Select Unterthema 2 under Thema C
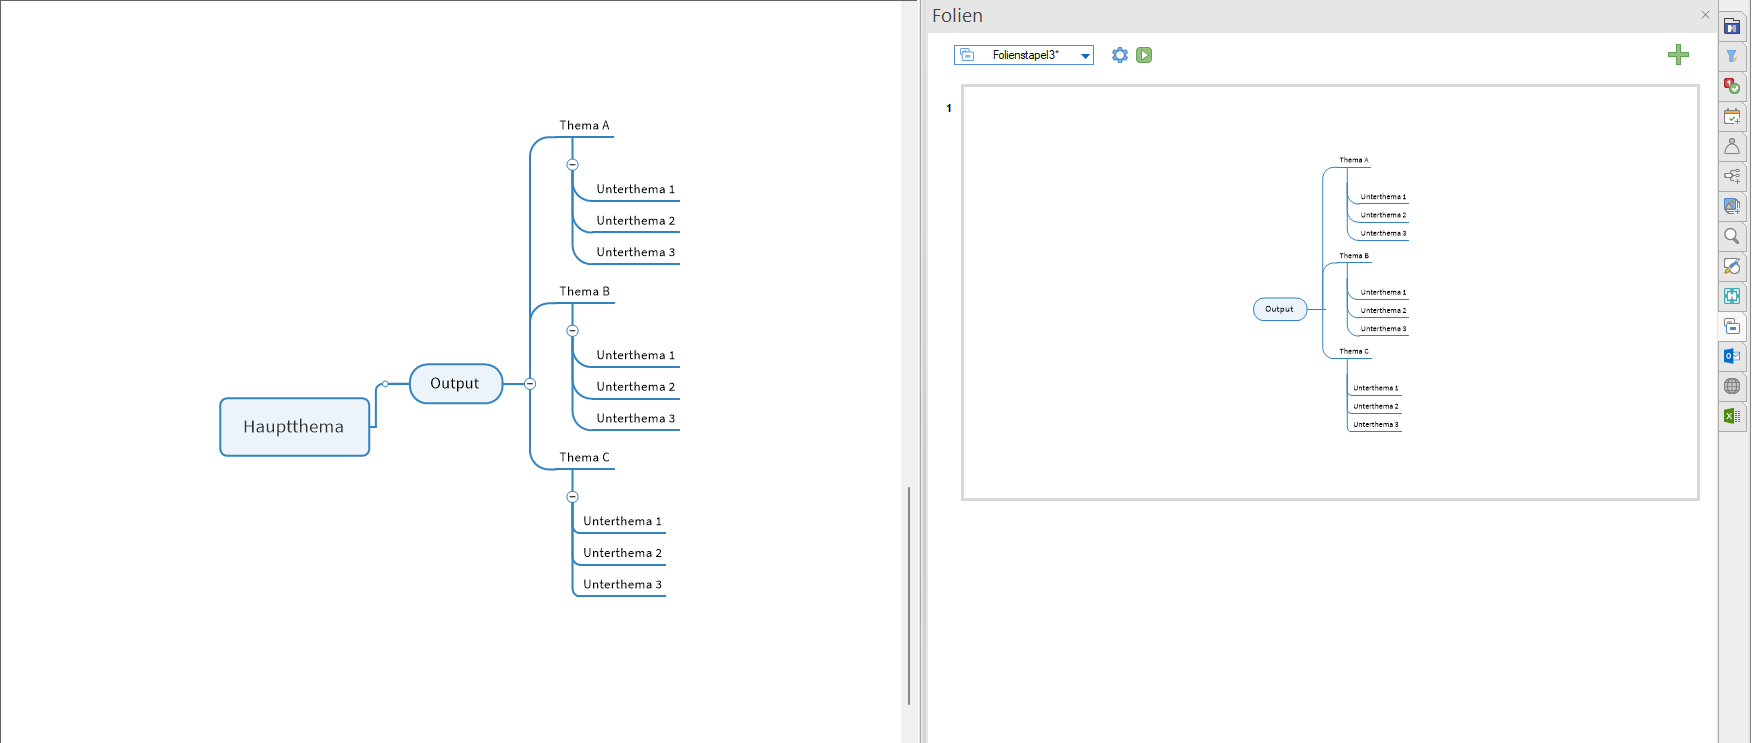Image resolution: width=1757 pixels, height=743 pixels. [622, 553]
